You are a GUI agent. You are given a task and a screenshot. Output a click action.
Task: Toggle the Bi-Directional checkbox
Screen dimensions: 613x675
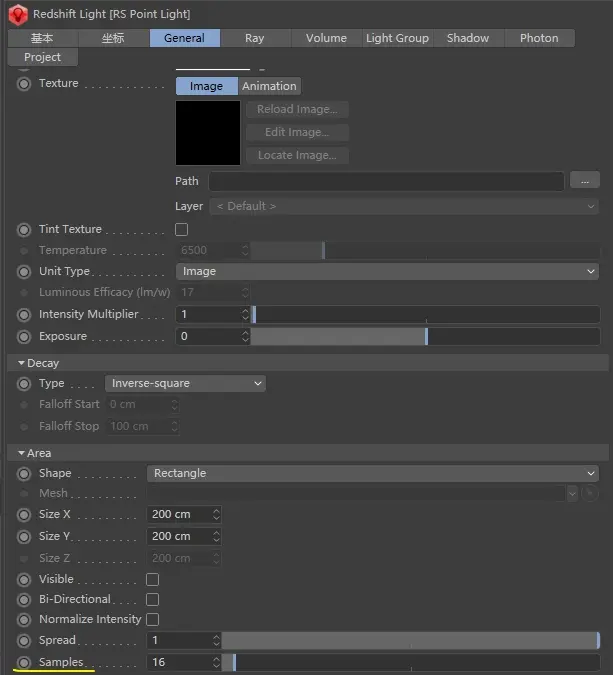(152, 599)
